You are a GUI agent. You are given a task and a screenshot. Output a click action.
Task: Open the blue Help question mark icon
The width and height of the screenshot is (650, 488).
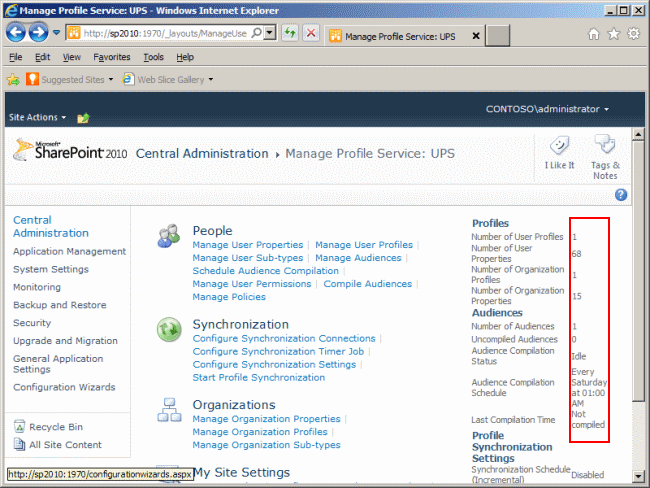621,194
